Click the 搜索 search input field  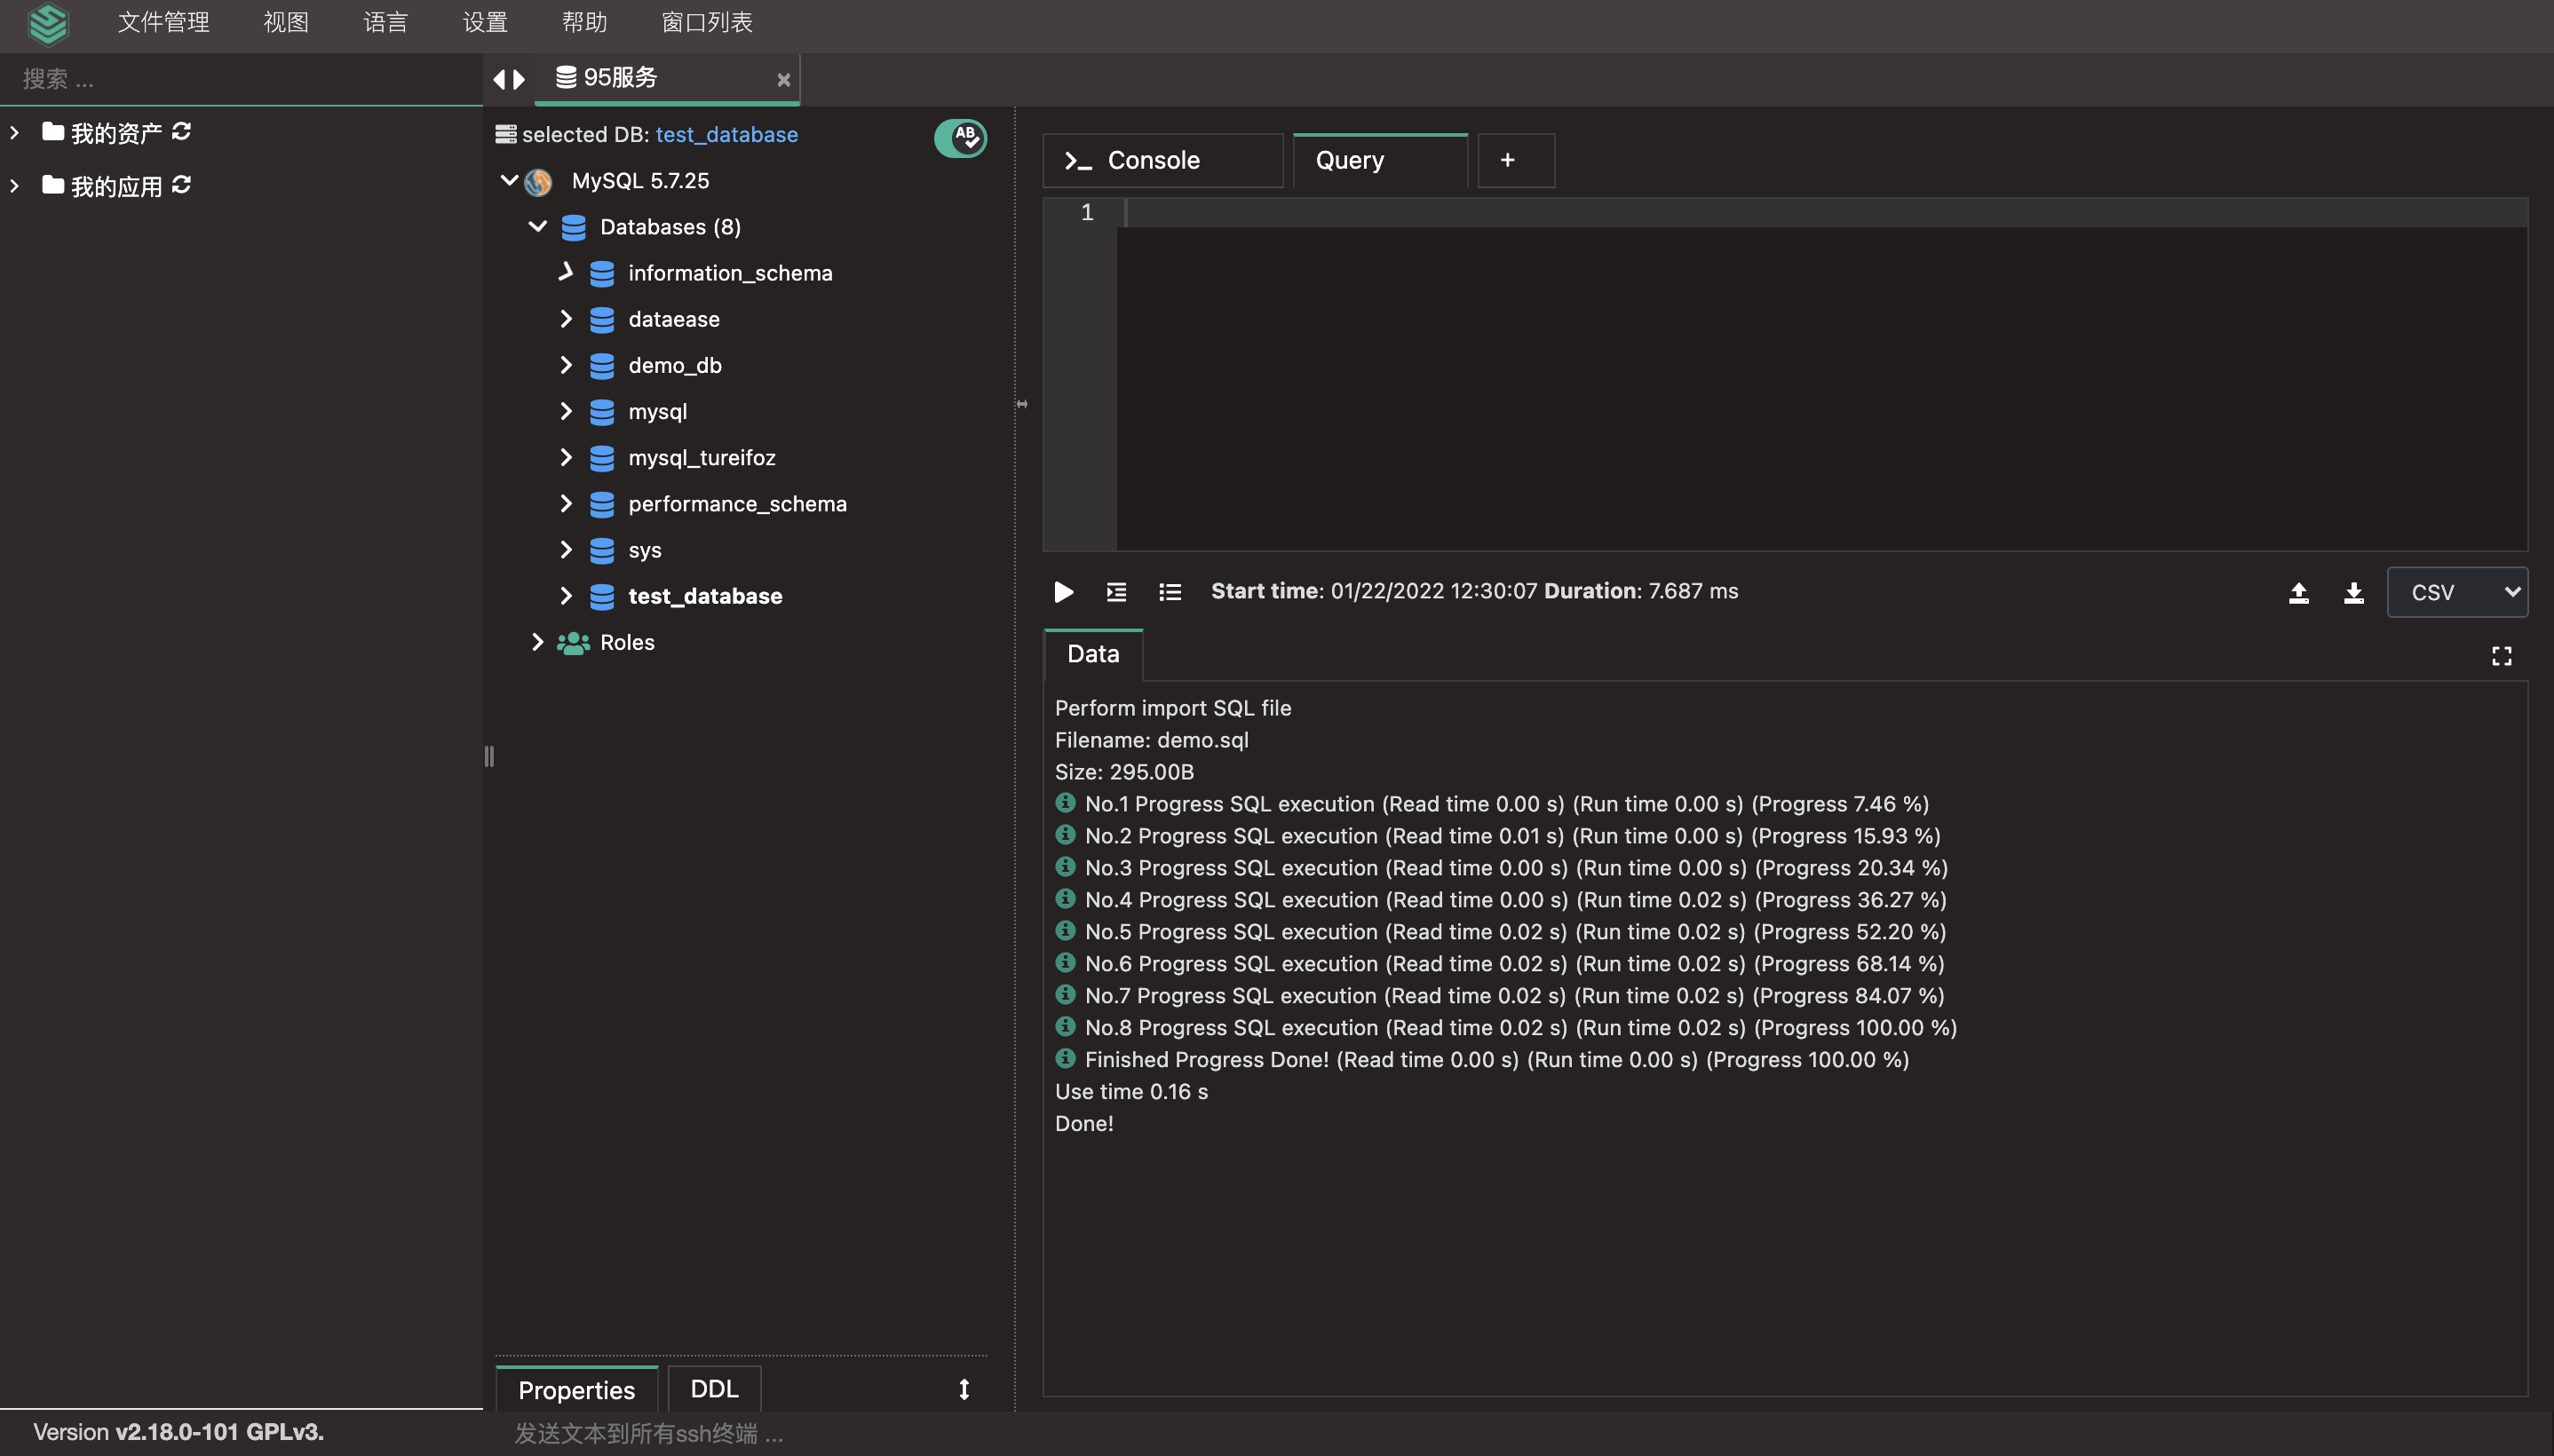(x=240, y=79)
